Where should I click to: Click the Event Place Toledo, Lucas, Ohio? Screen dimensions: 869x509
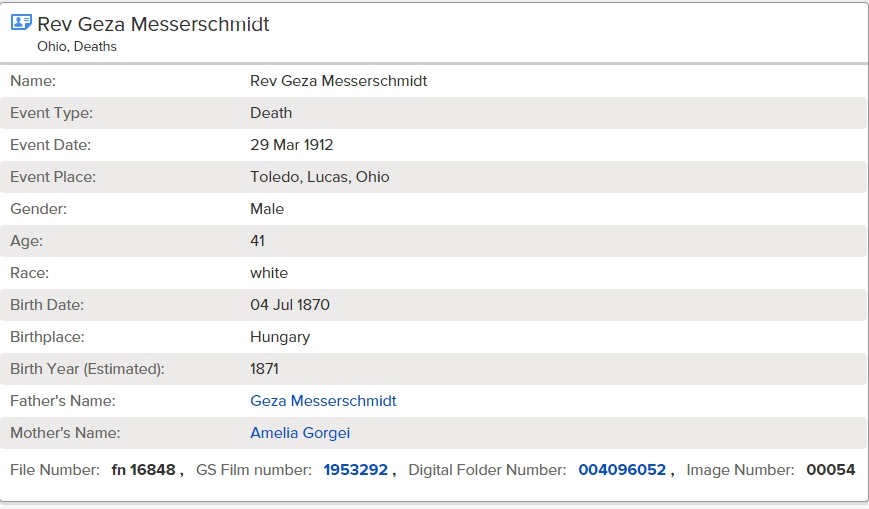pos(320,177)
